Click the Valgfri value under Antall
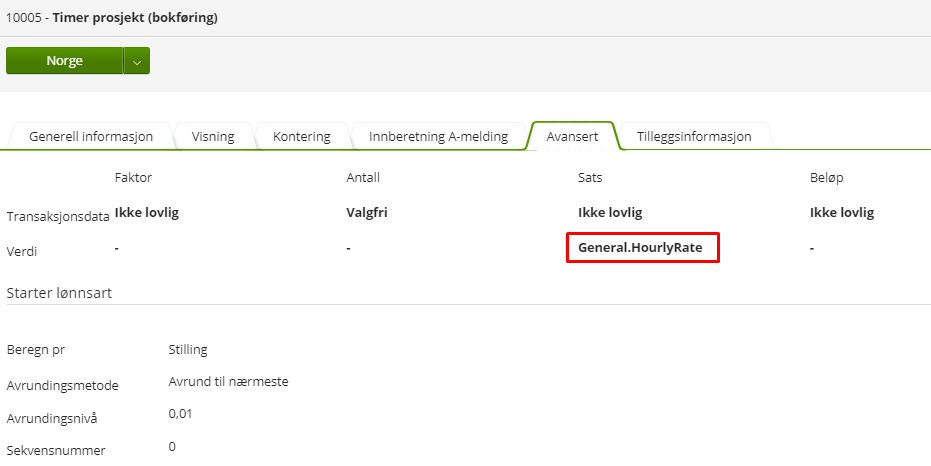 366,213
